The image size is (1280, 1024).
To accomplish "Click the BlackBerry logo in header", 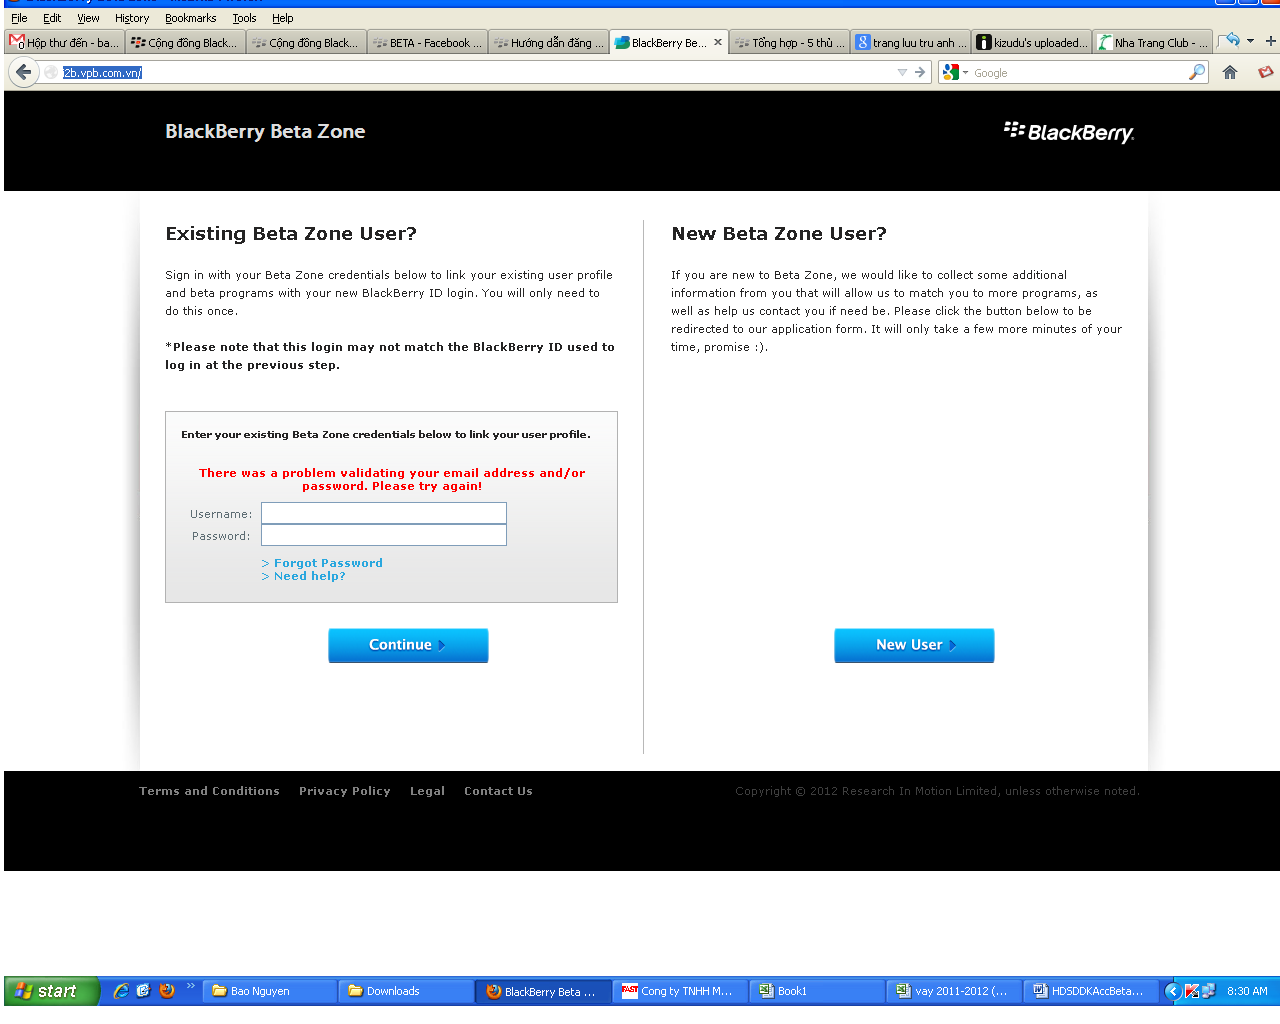I will point(1069,132).
